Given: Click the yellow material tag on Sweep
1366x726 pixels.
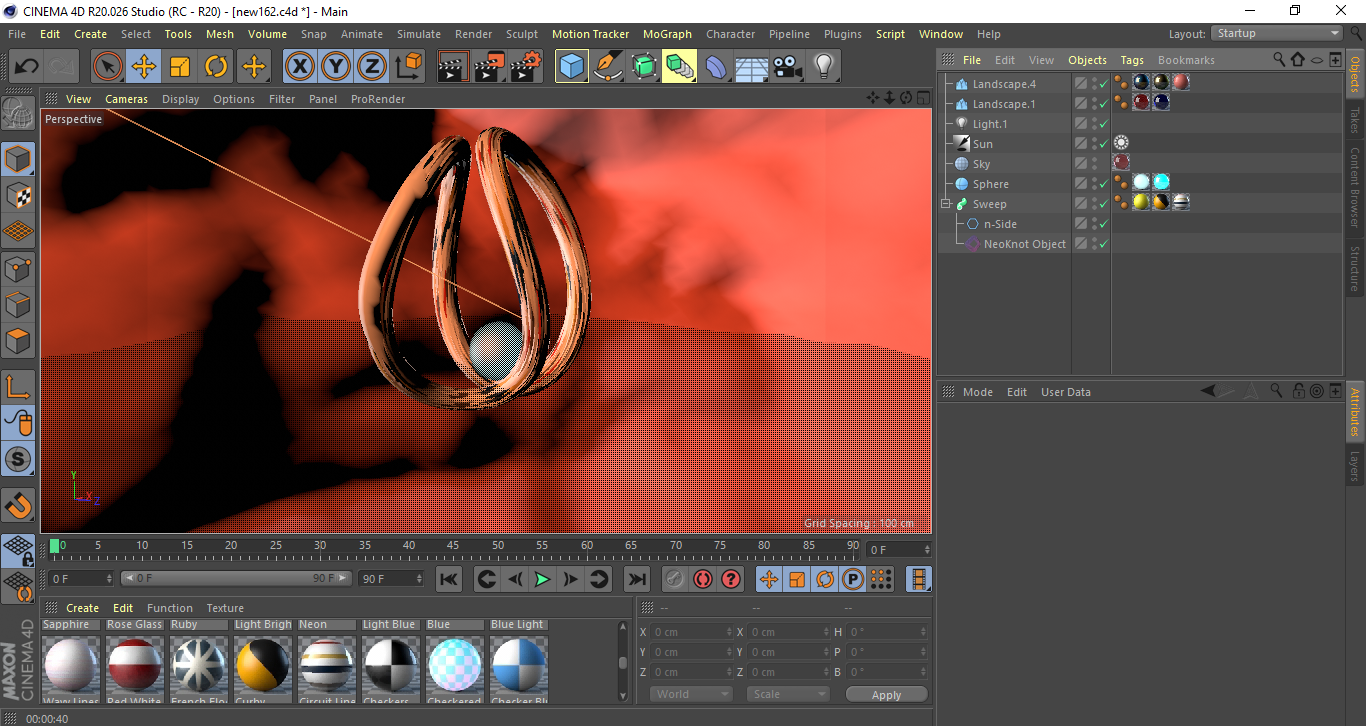Looking at the screenshot, I should (x=1141, y=202).
